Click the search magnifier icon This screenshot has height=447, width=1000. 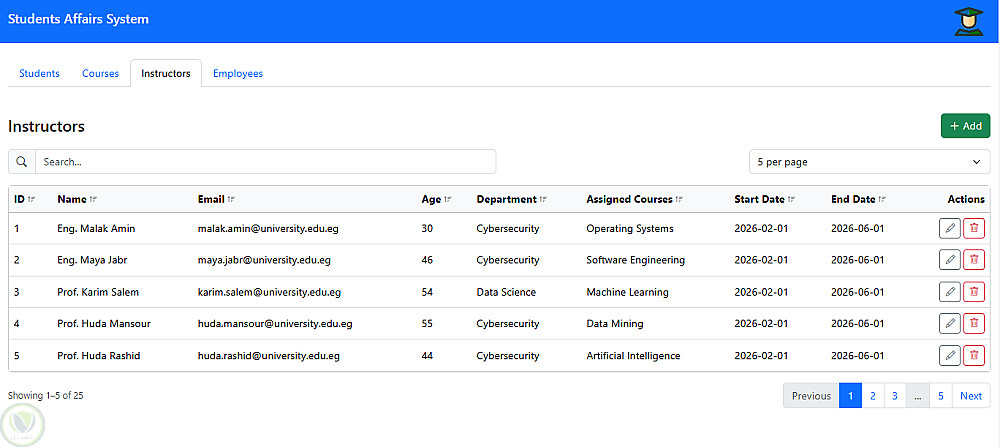click(x=22, y=161)
